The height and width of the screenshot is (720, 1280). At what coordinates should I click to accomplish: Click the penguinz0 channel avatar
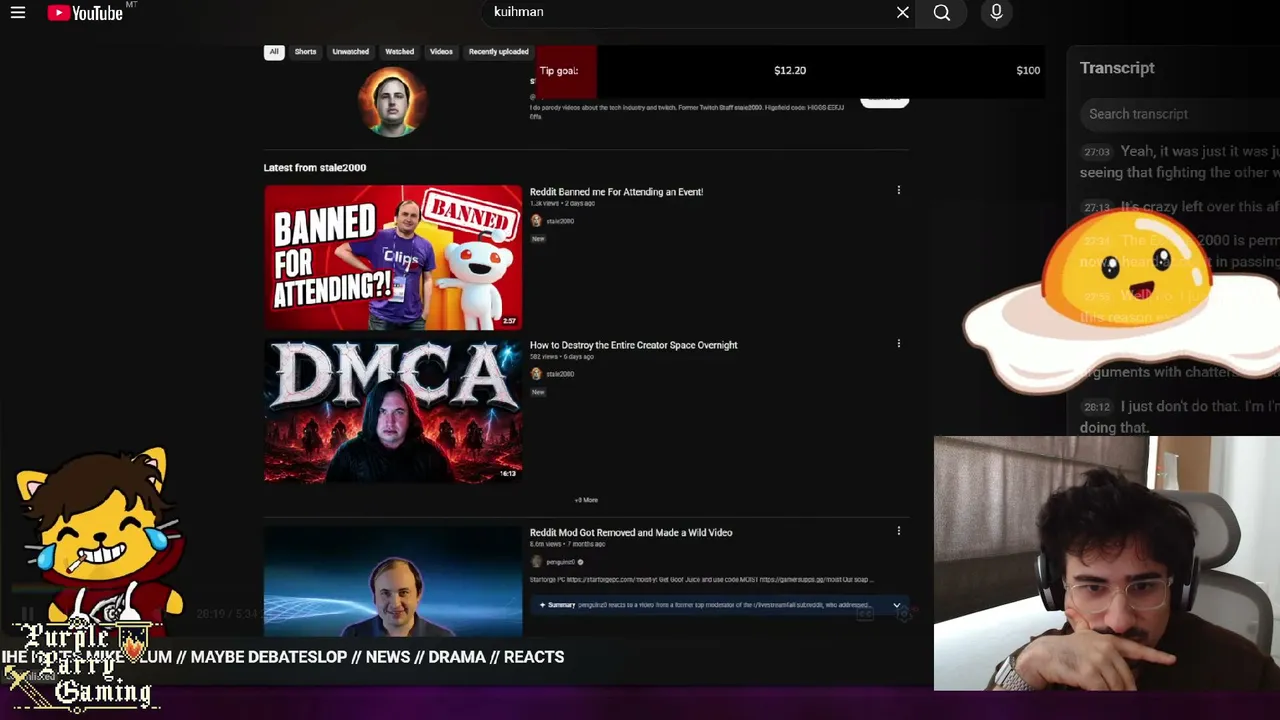pyautogui.click(x=536, y=562)
